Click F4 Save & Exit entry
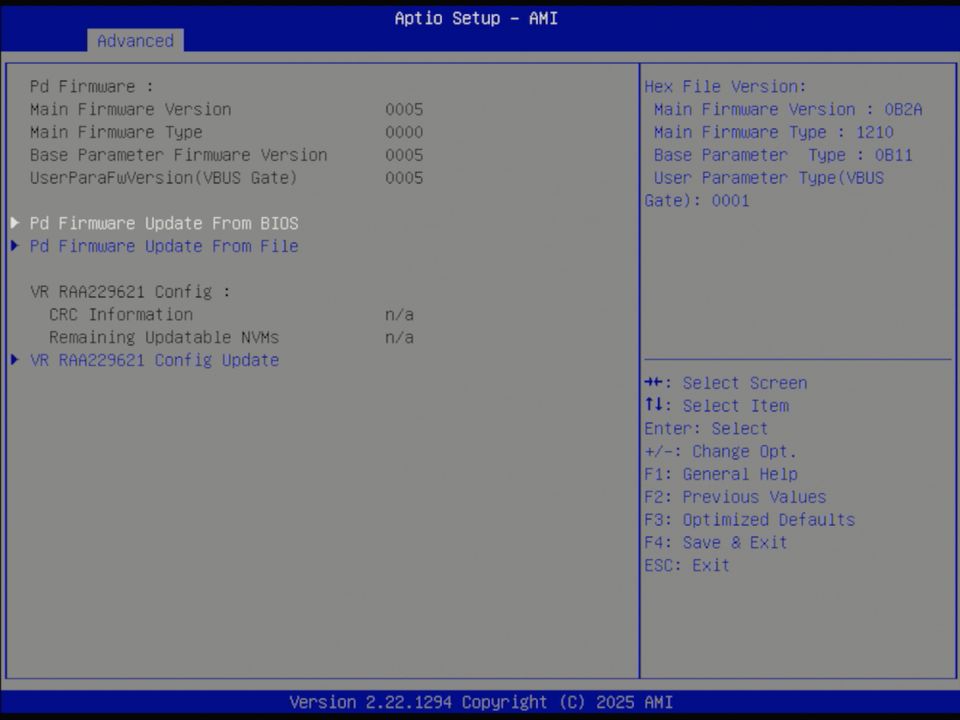 [715, 542]
